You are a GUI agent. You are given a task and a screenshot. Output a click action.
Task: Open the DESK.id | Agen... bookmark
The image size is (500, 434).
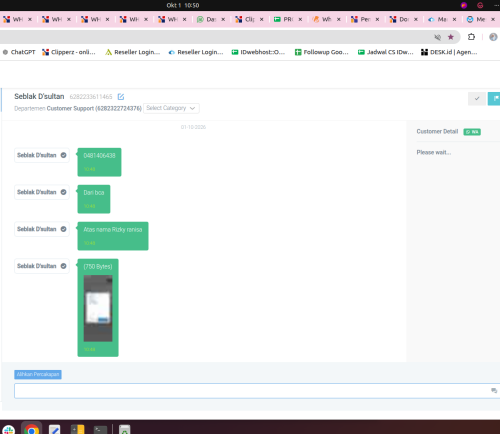pos(449,52)
